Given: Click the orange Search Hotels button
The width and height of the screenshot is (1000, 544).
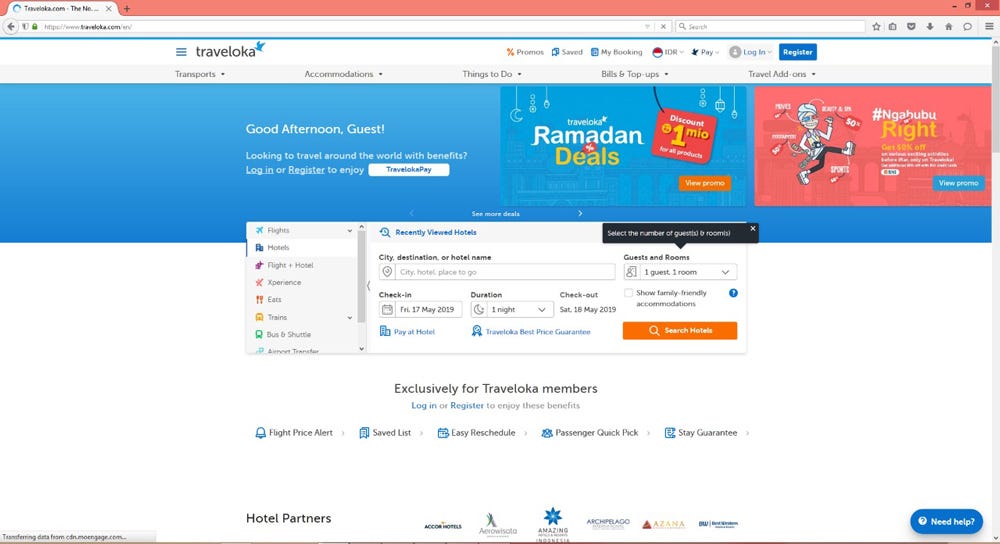Looking at the screenshot, I should click(680, 330).
